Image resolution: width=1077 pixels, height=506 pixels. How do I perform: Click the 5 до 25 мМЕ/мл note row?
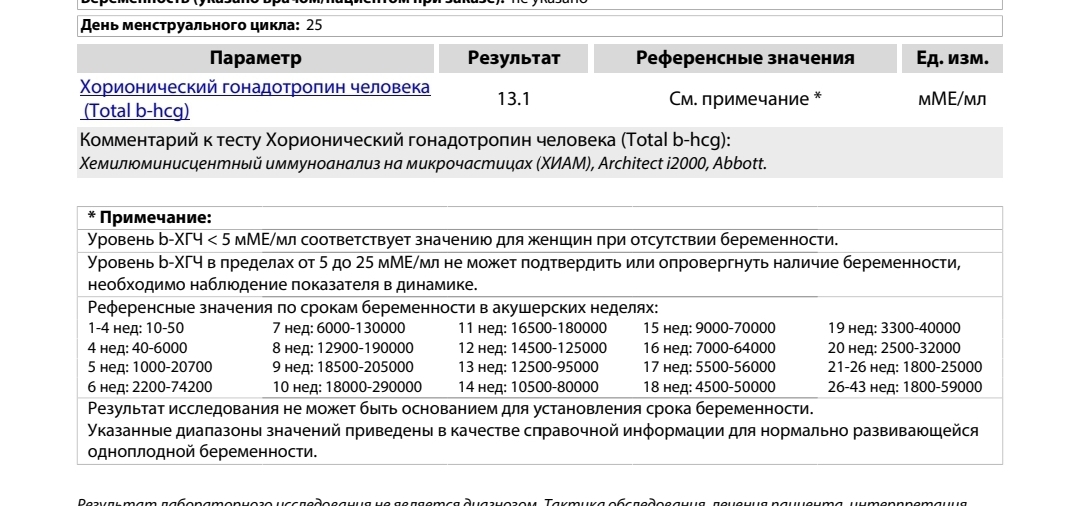click(524, 262)
